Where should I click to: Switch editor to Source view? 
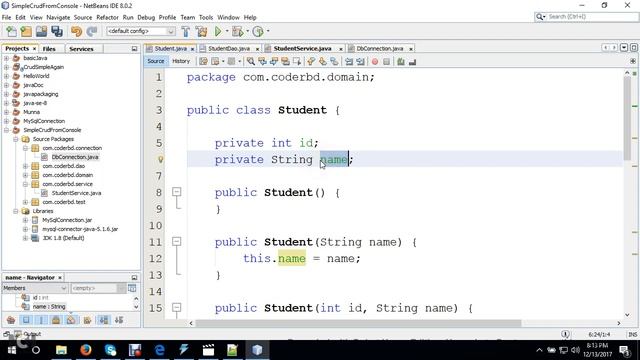[156, 61]
